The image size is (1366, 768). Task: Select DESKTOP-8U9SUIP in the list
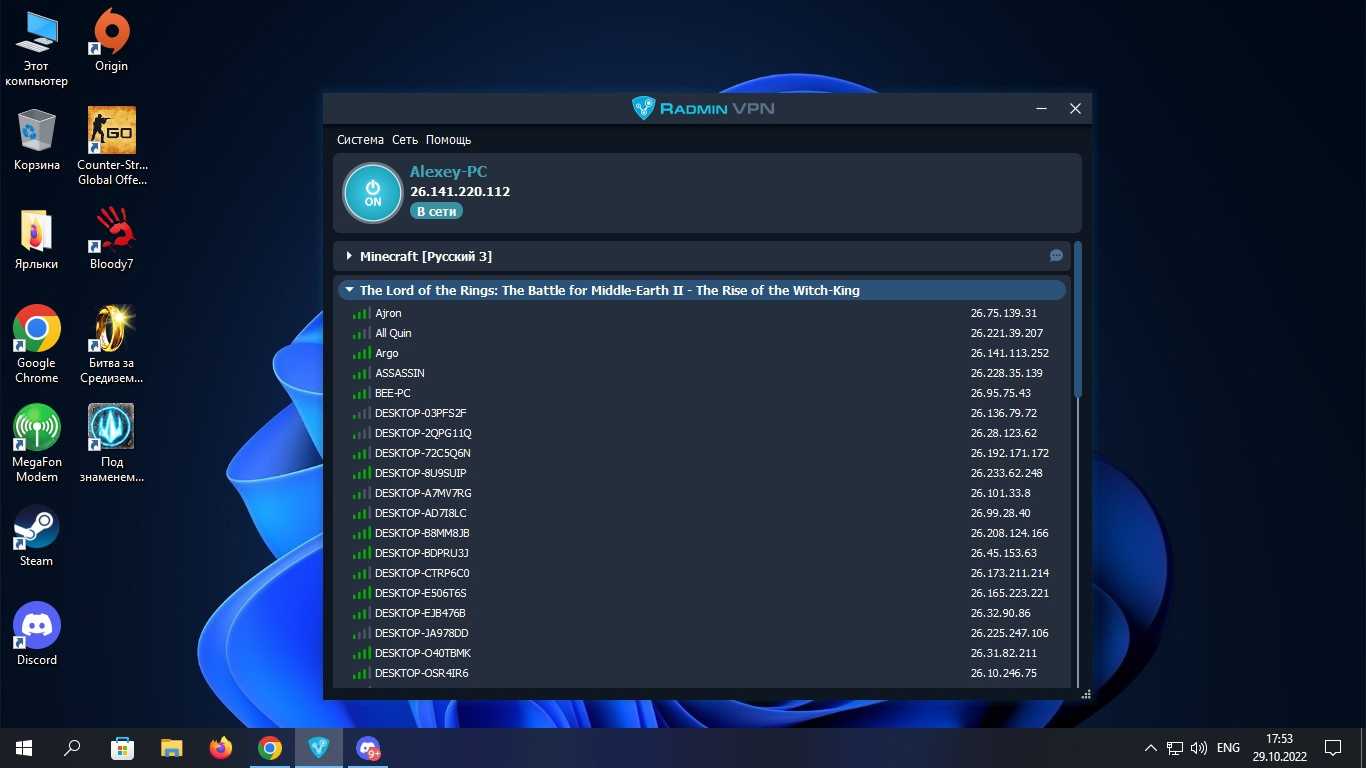[701, 473]
